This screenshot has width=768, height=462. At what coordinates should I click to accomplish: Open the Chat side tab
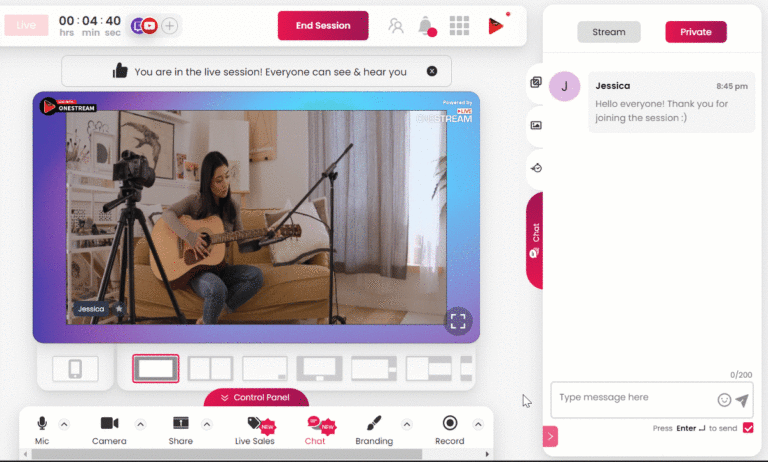tap(535, 240)
